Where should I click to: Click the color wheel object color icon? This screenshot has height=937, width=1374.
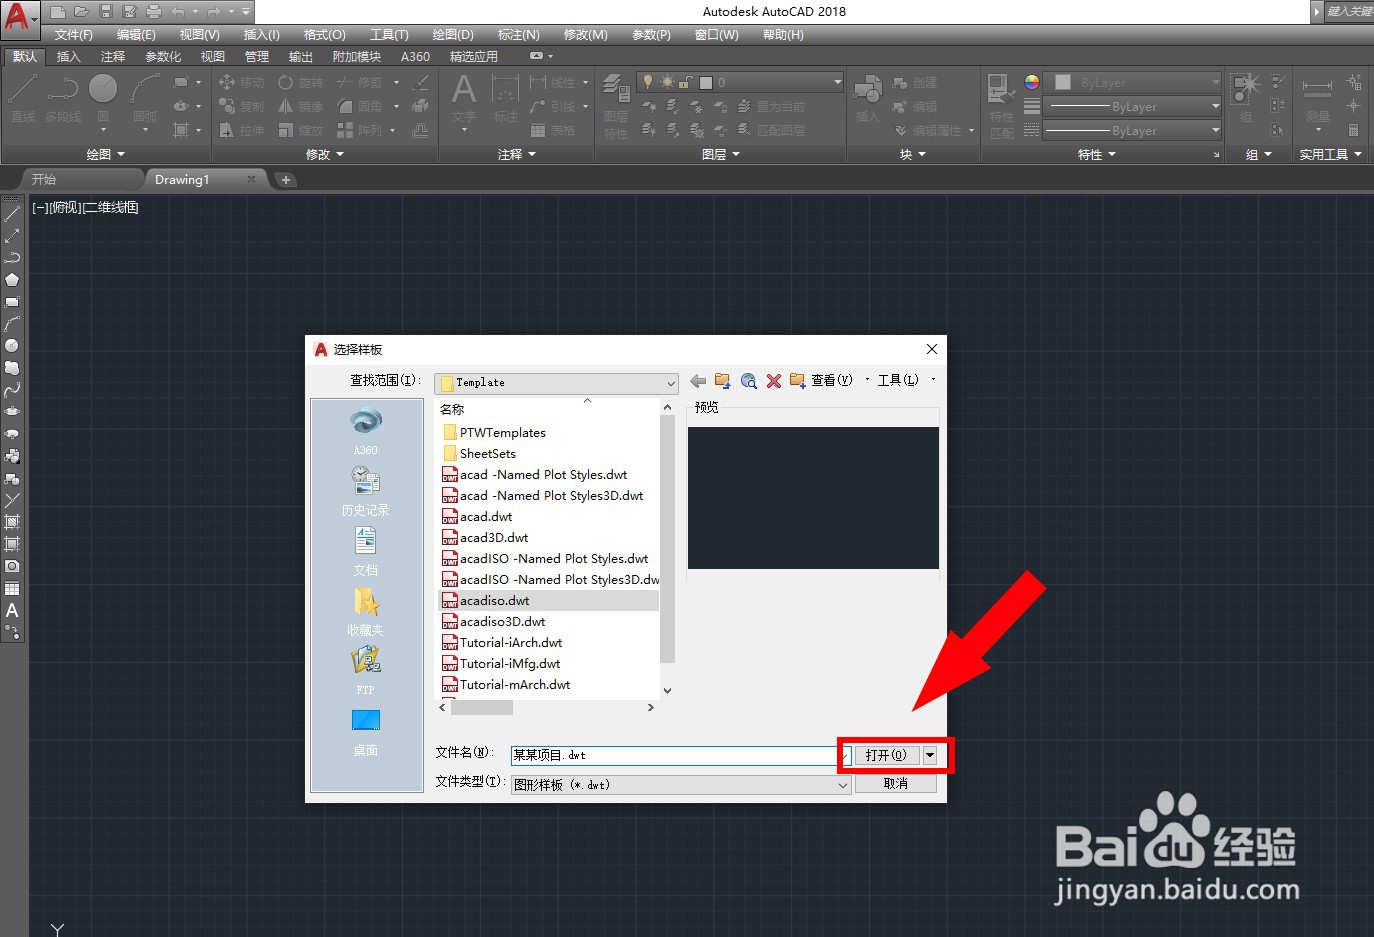click(x=1031, y=82)
